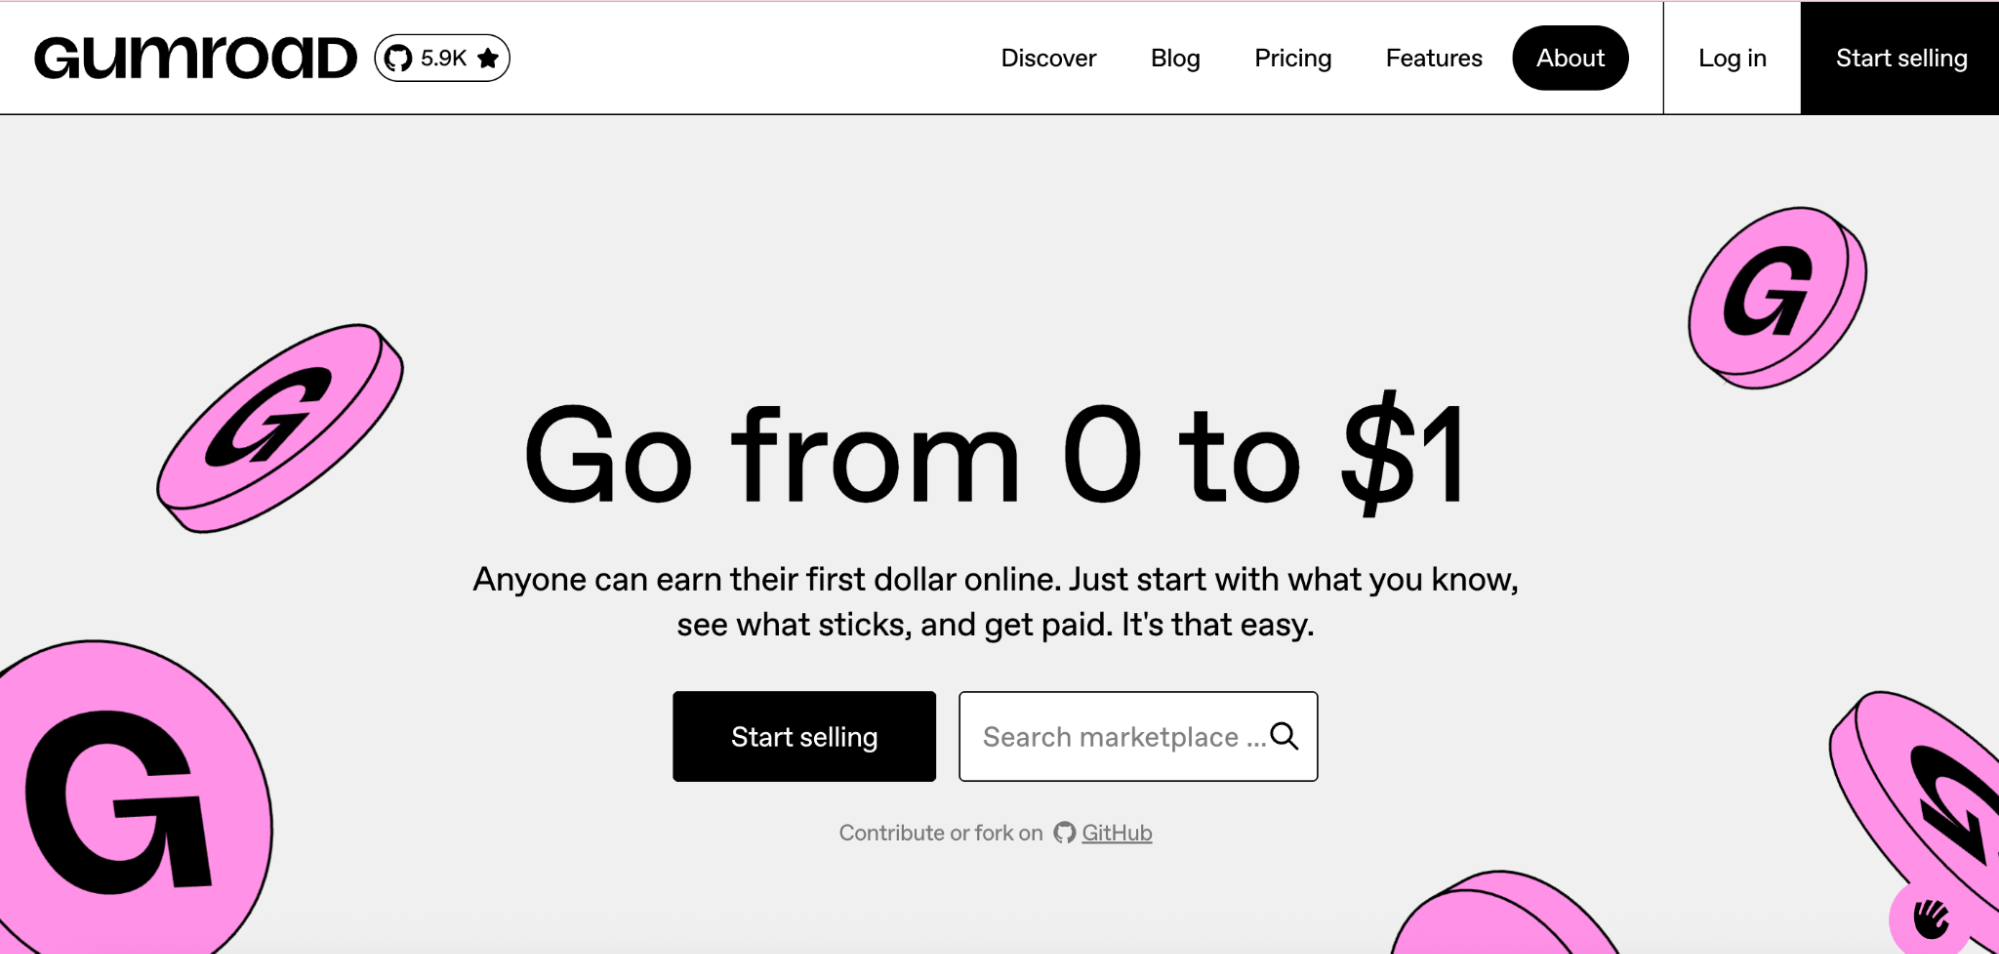Click the star icon in the GitHub badge
The width and height of the screenshot is (1999, 954).
tap(488, 58)
